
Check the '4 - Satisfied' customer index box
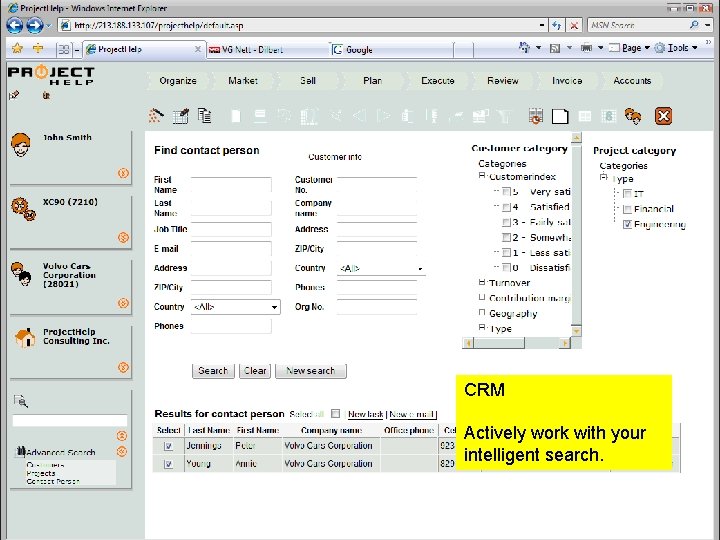coord(506,207)
